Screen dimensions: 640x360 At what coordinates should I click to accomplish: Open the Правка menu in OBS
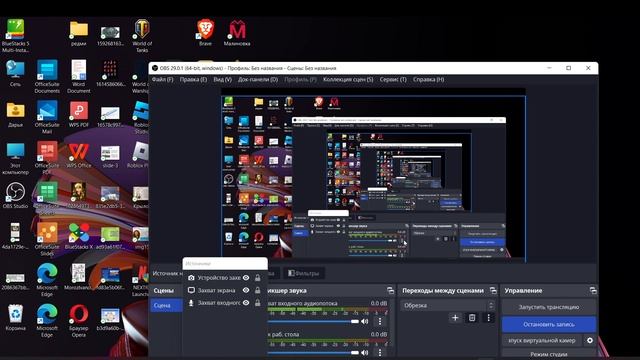(193, 80)
